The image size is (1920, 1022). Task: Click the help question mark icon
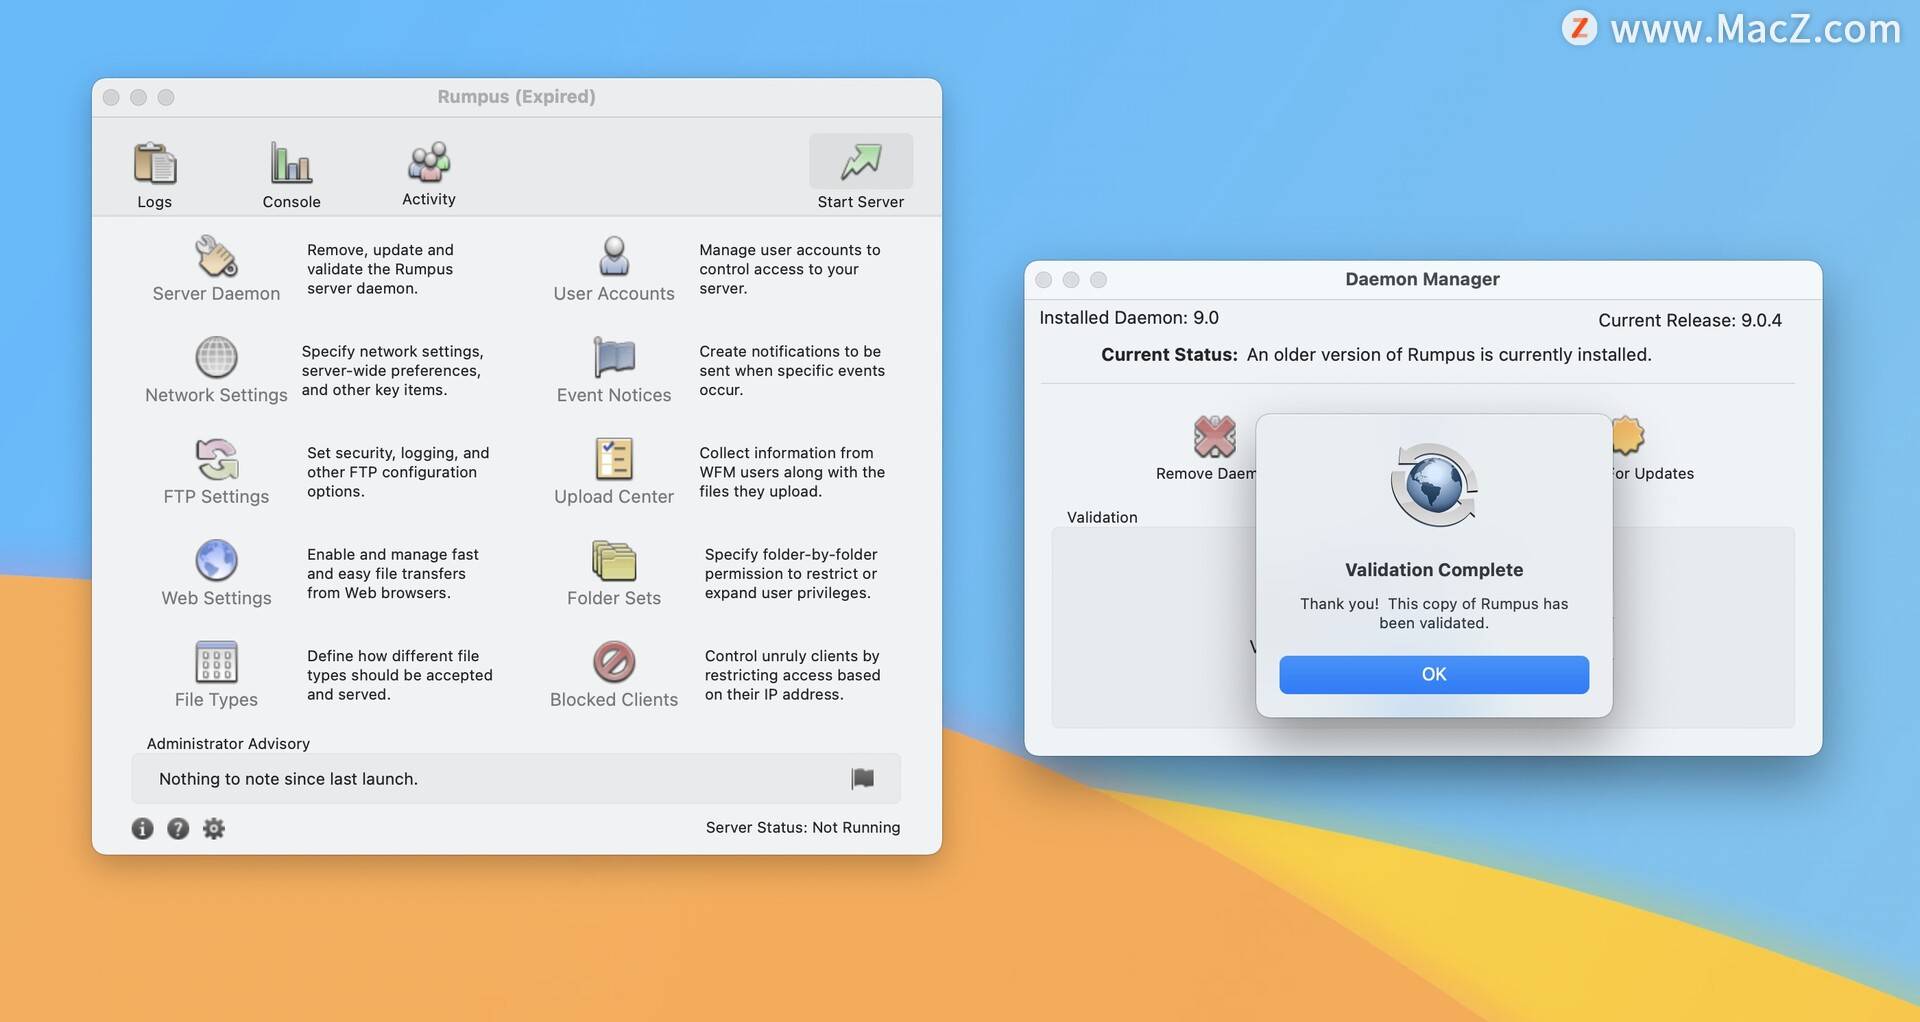[178, 828]
